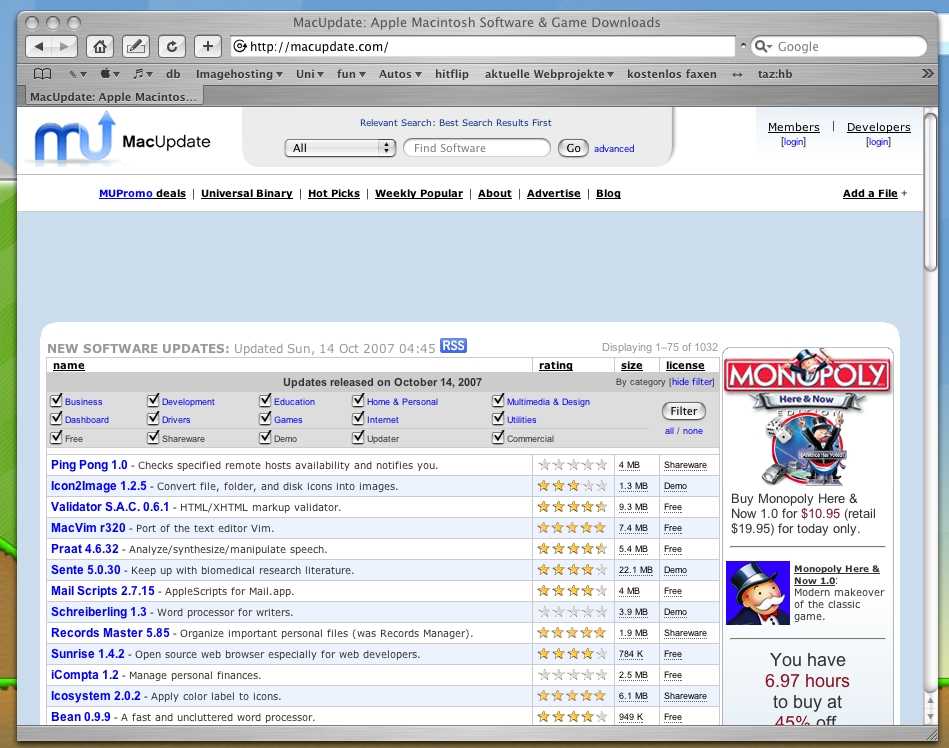Image resolution: width=949 pixels, height=748 pixels.
Task: Uncheck the Development category checkbox
Action: click(x=153, y=400)
